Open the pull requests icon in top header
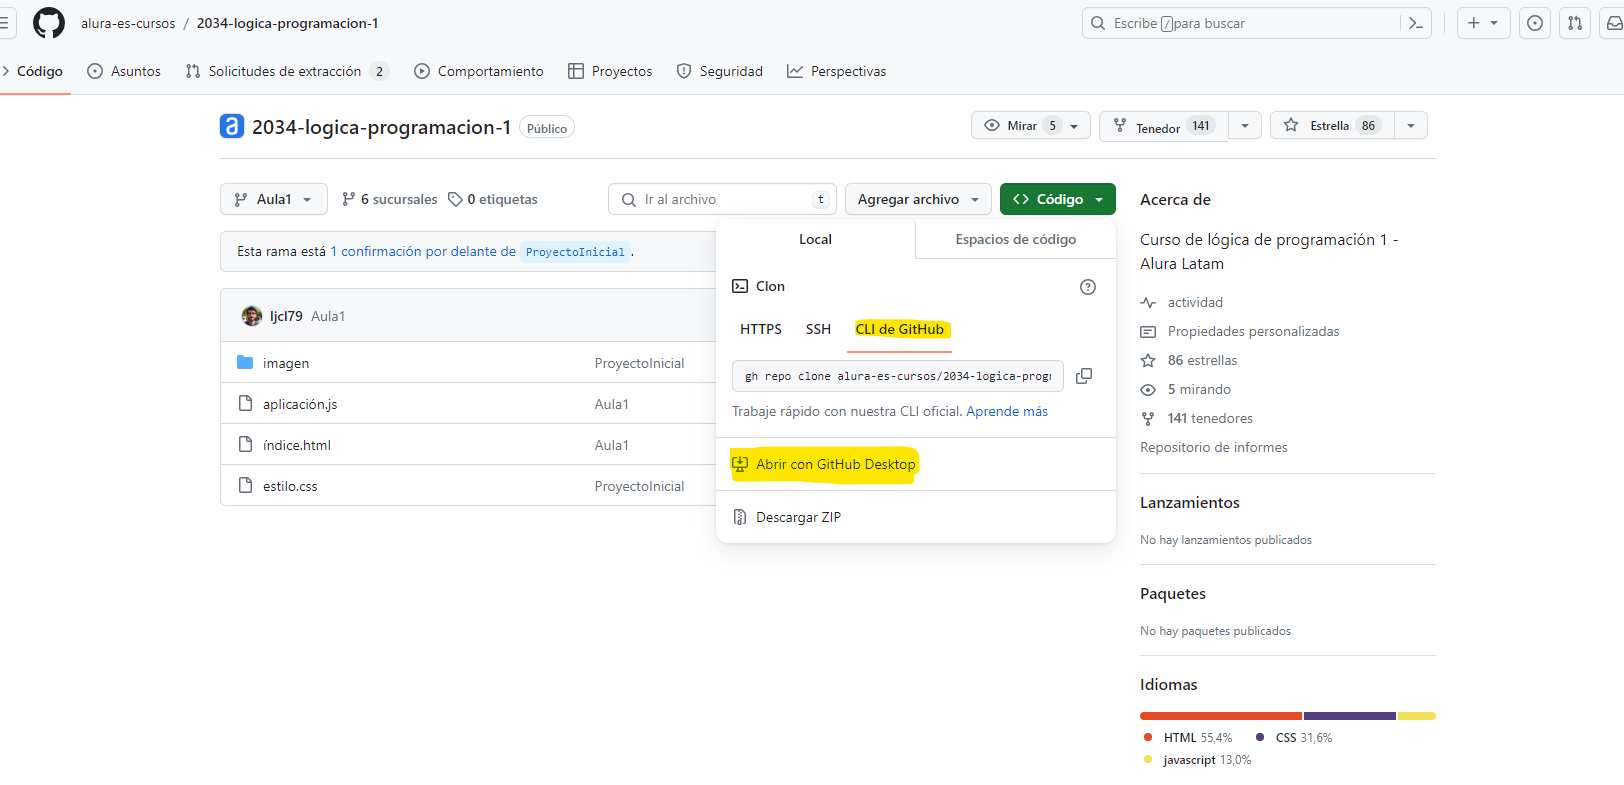The image size is (1624, 785). 1575,23
